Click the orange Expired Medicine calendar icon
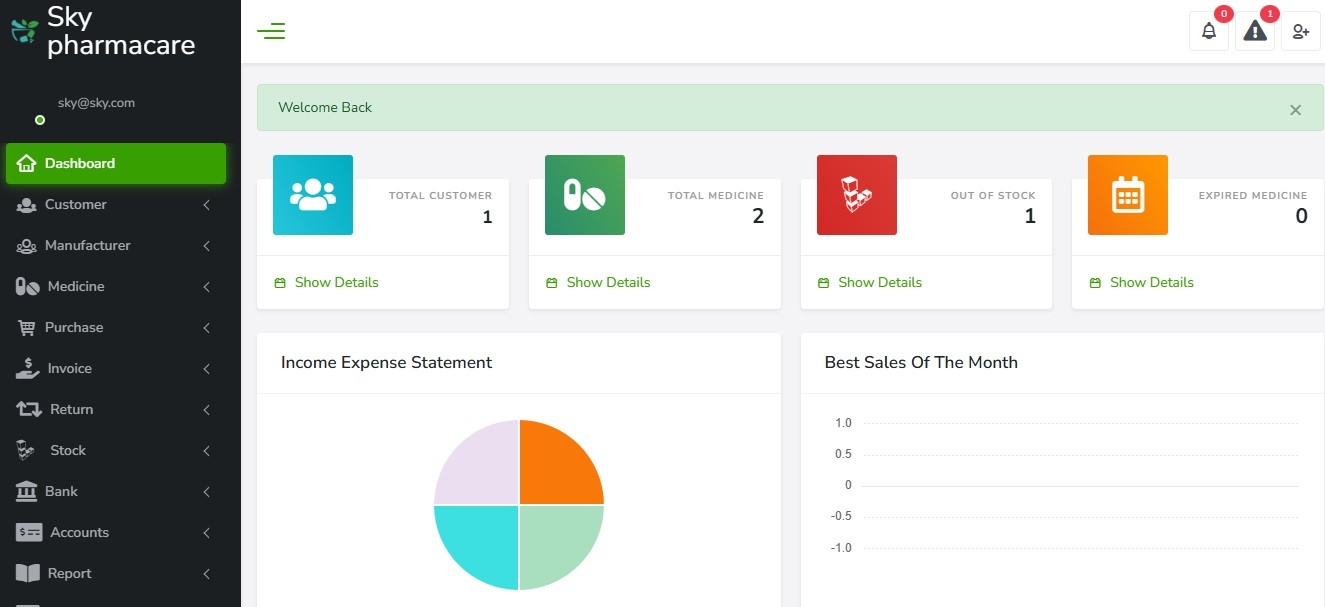 coord(1127,195)
